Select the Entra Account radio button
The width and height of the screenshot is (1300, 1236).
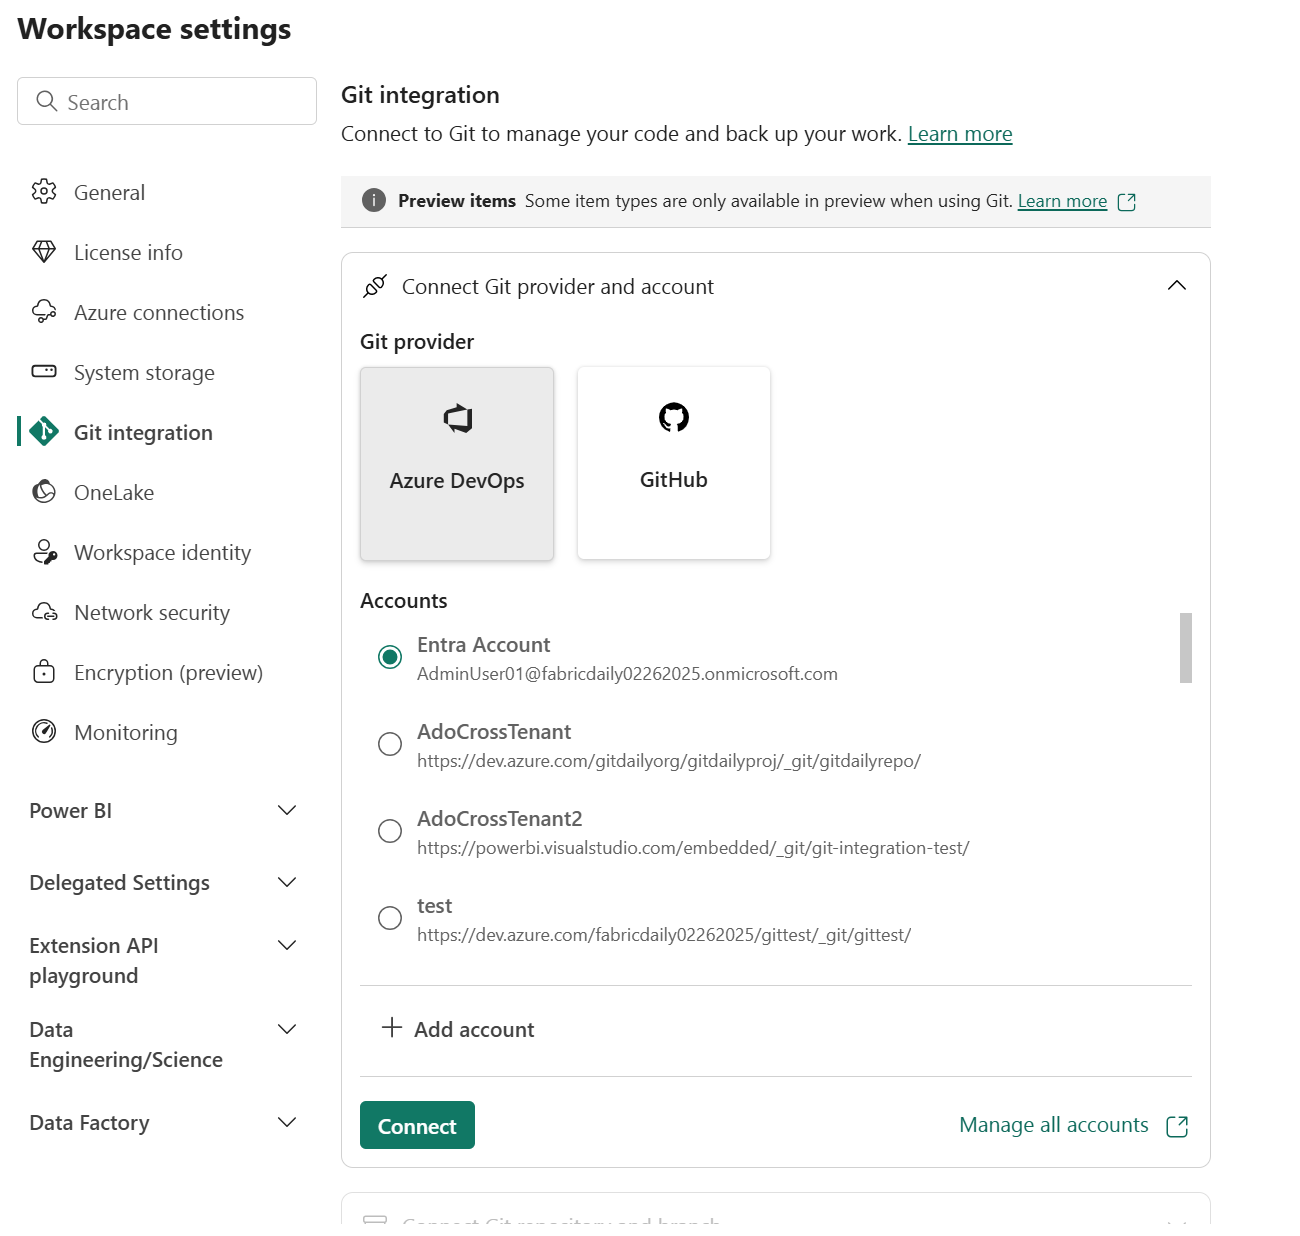click(x=390, y=657)
